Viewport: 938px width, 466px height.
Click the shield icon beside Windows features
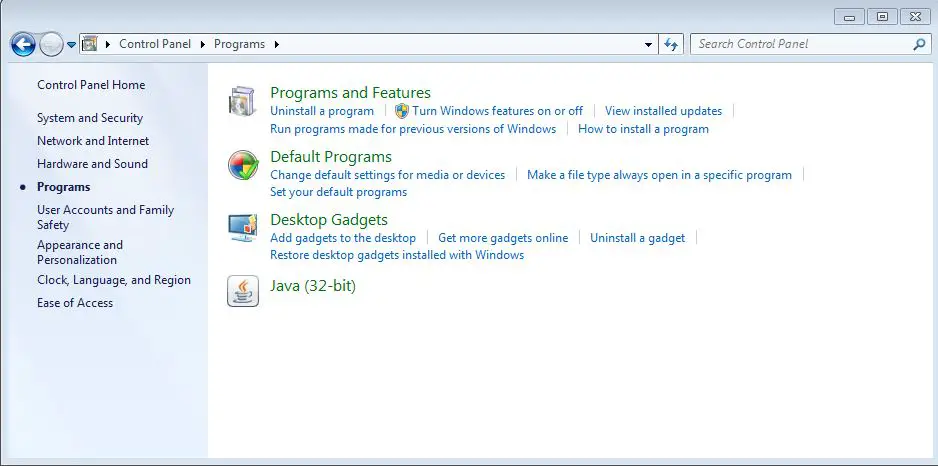point(402,111)
